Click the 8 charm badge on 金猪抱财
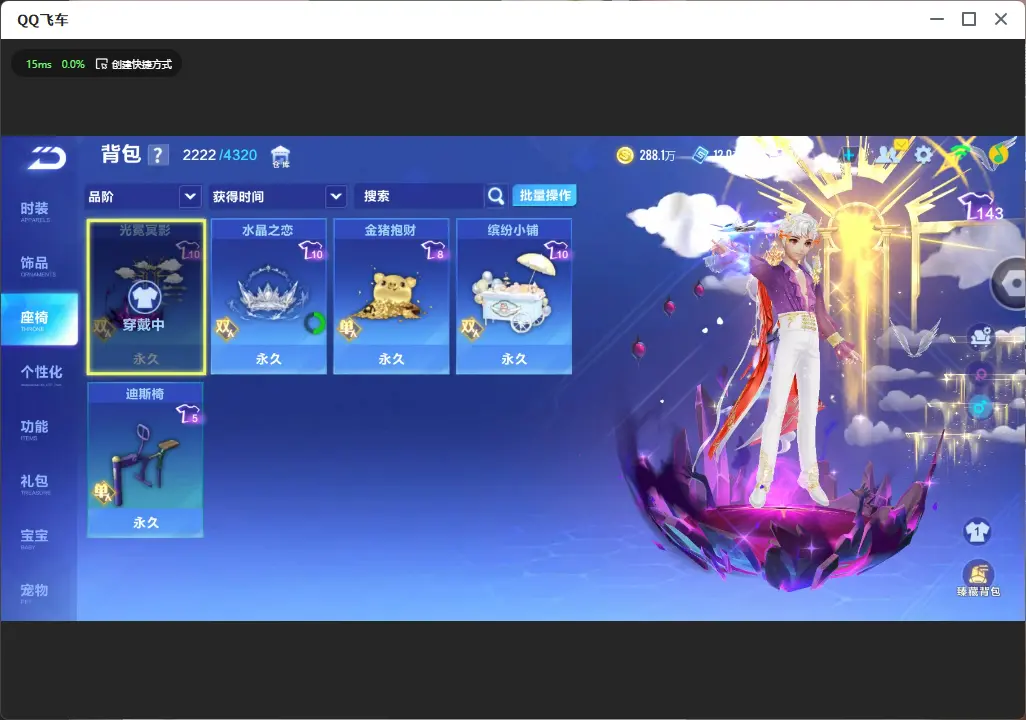The height and width of the screenshot is (720, 1026). 434,250
